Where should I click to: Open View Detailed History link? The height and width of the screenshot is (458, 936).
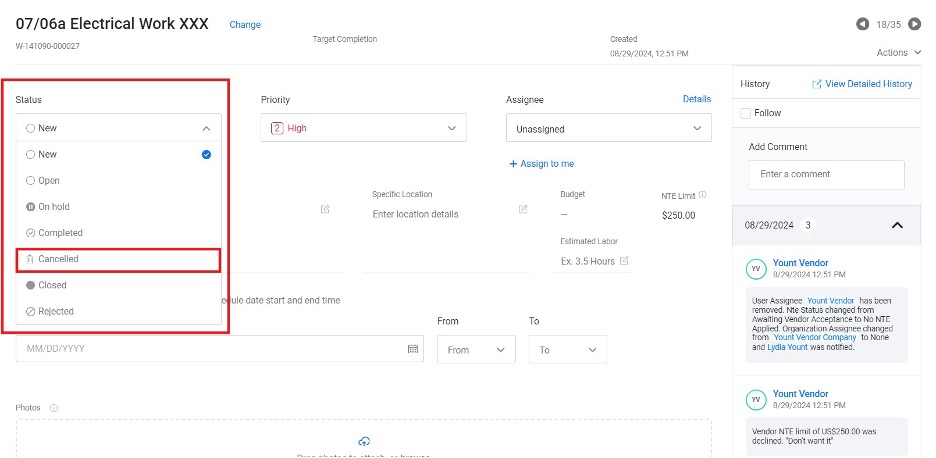(862, 84)
